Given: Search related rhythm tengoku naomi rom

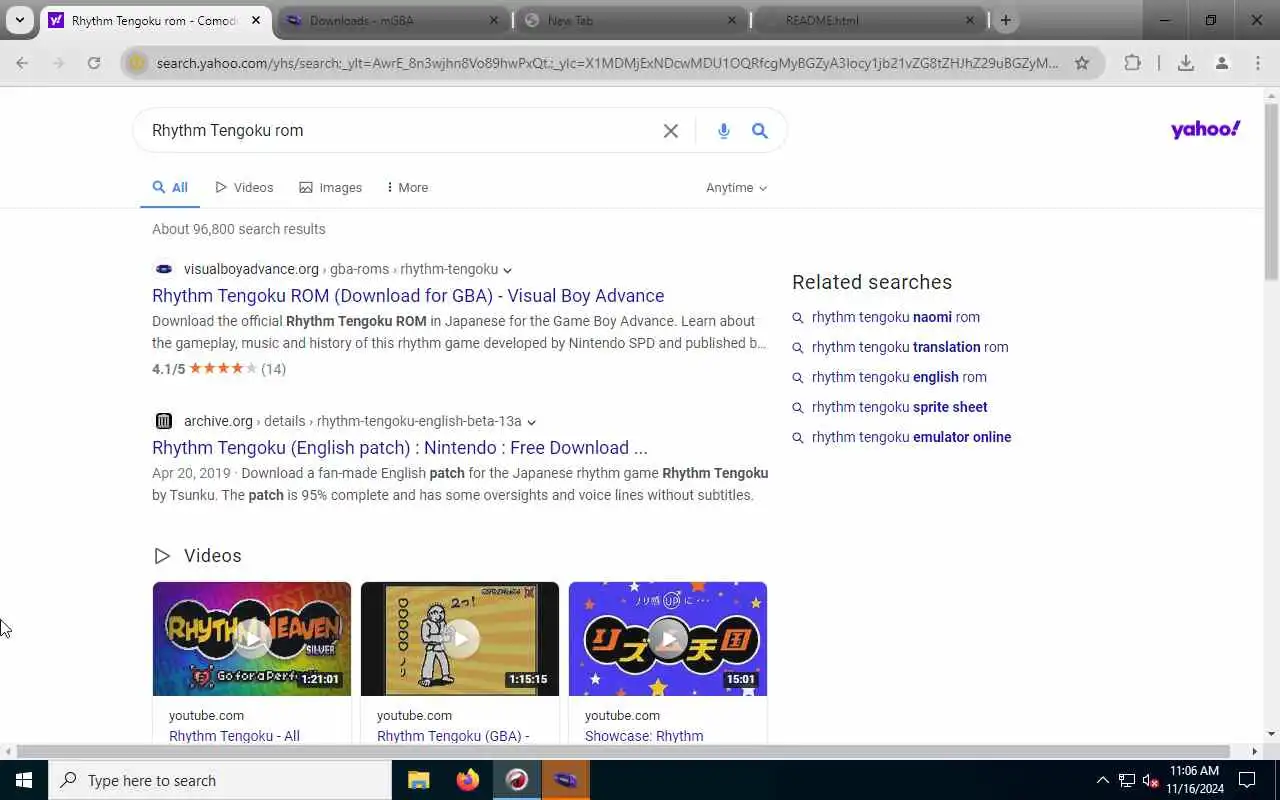Looking at the screenshot, I should coord(896,317).
